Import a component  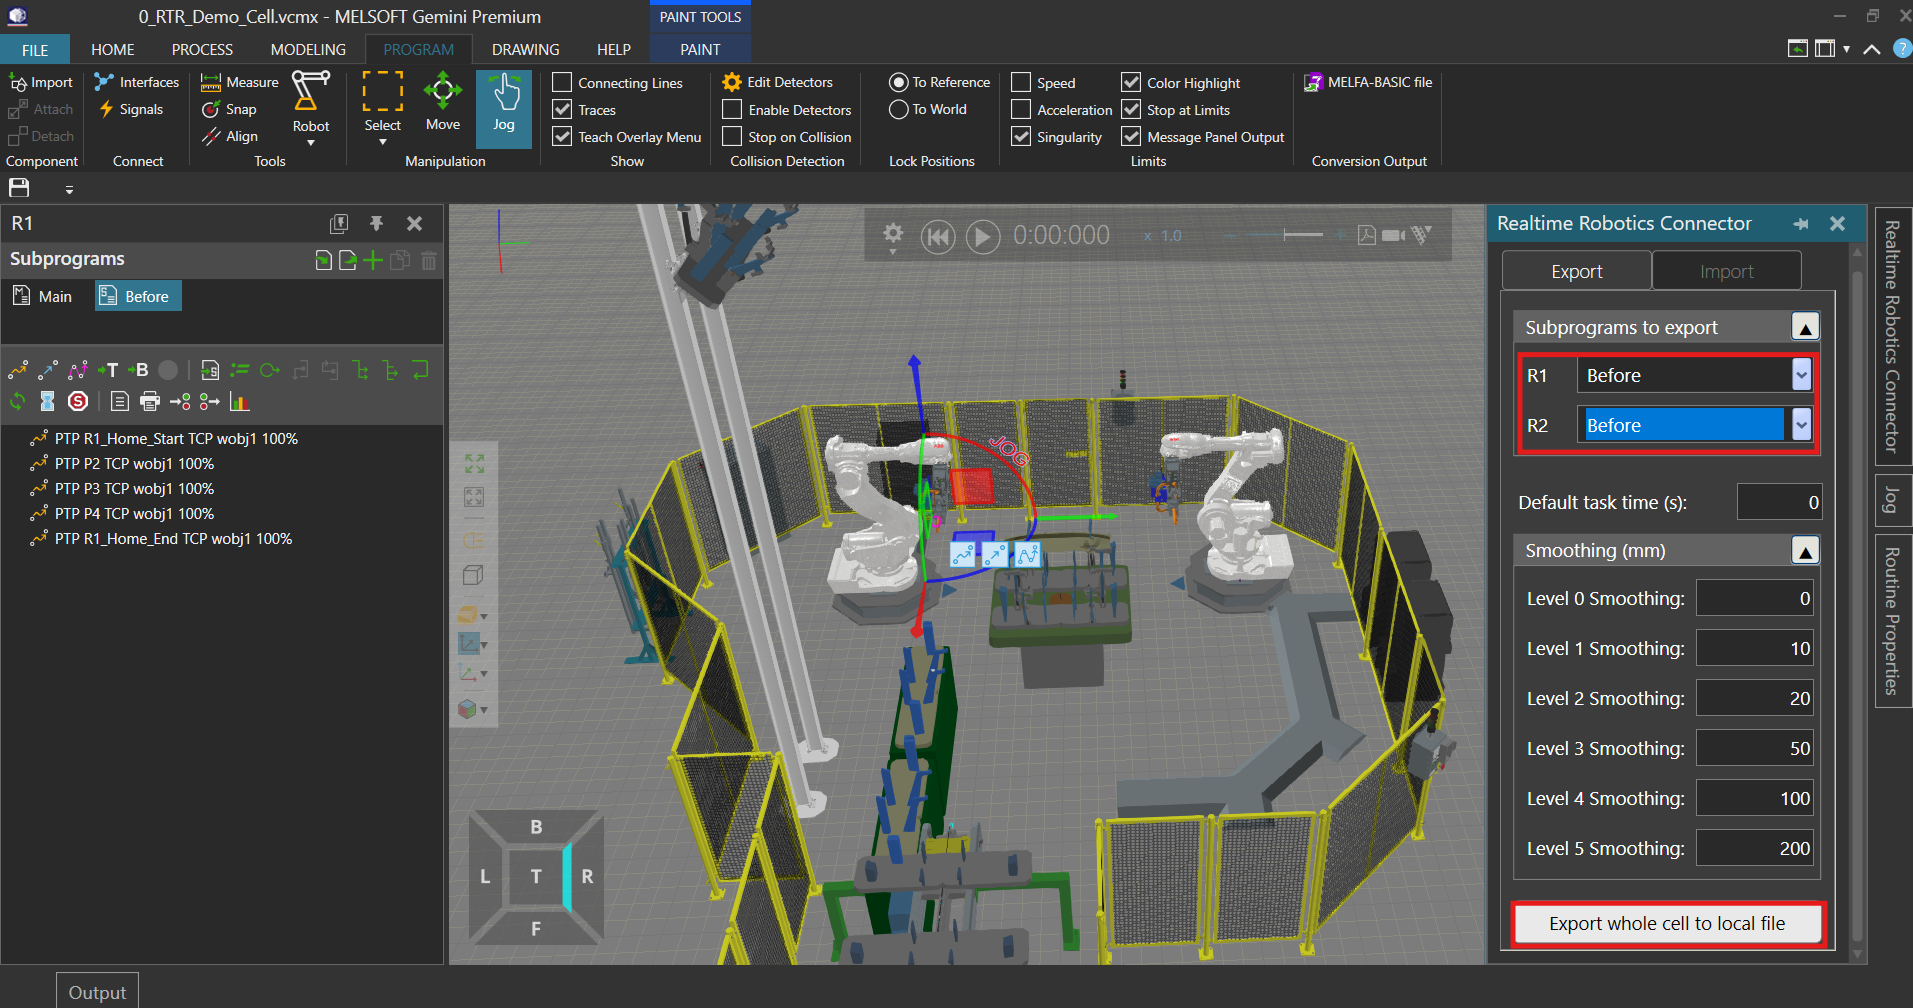(x=42, y=82)
